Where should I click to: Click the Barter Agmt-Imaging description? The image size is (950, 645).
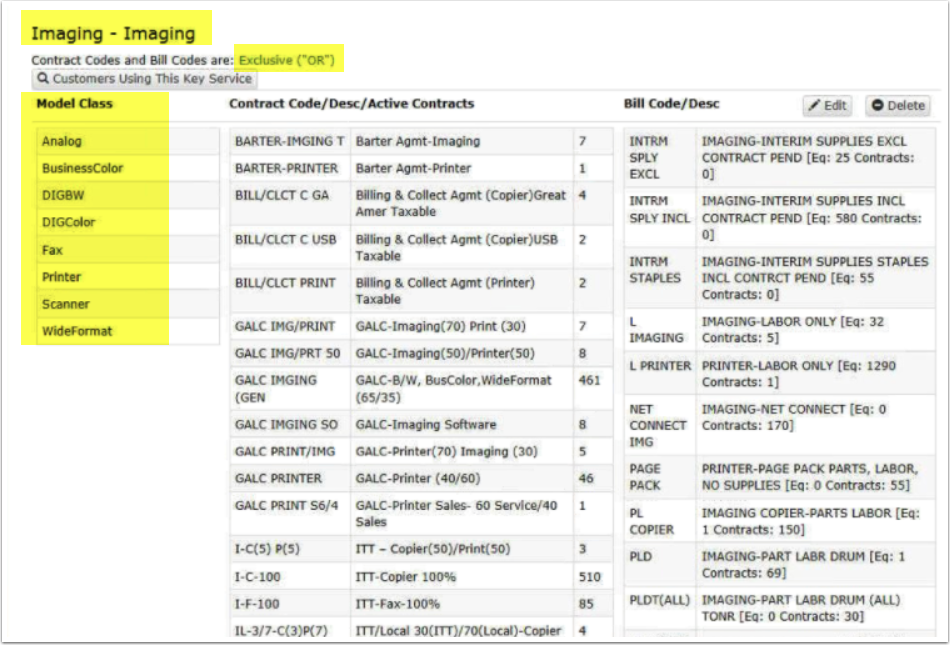[417, 141]
